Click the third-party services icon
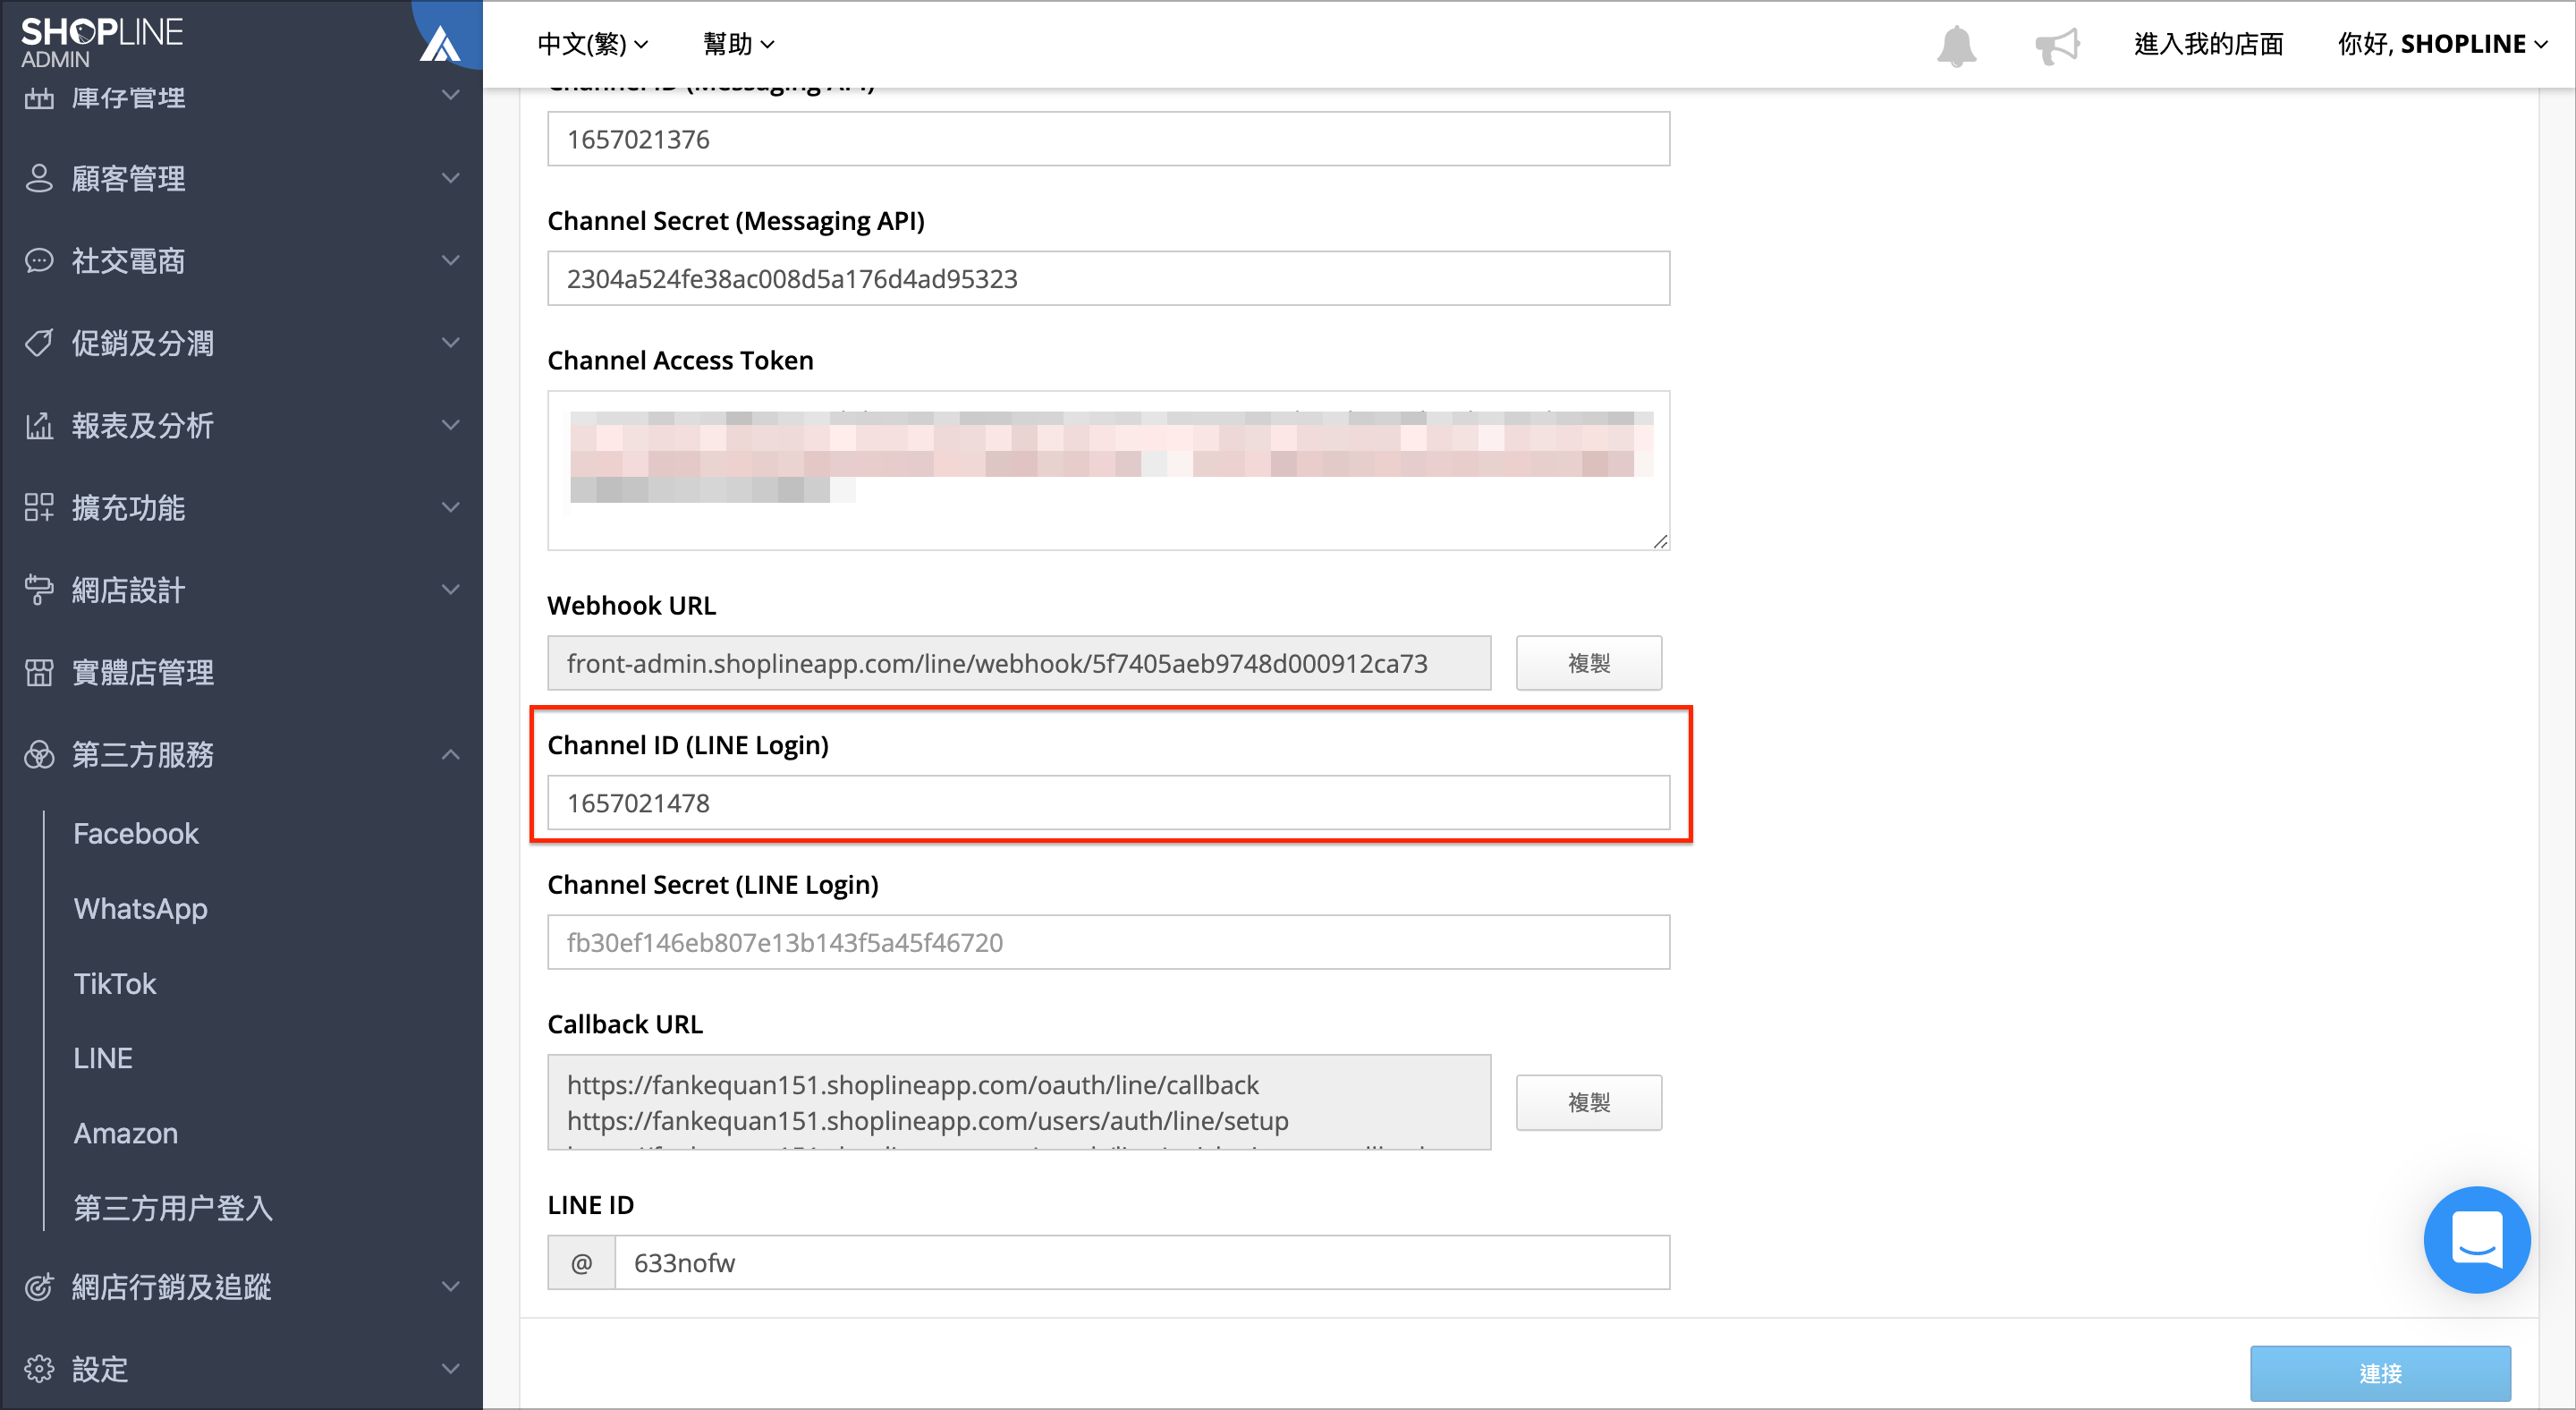This screenshot has width=2576, height=1410. (x=38, y=754)
